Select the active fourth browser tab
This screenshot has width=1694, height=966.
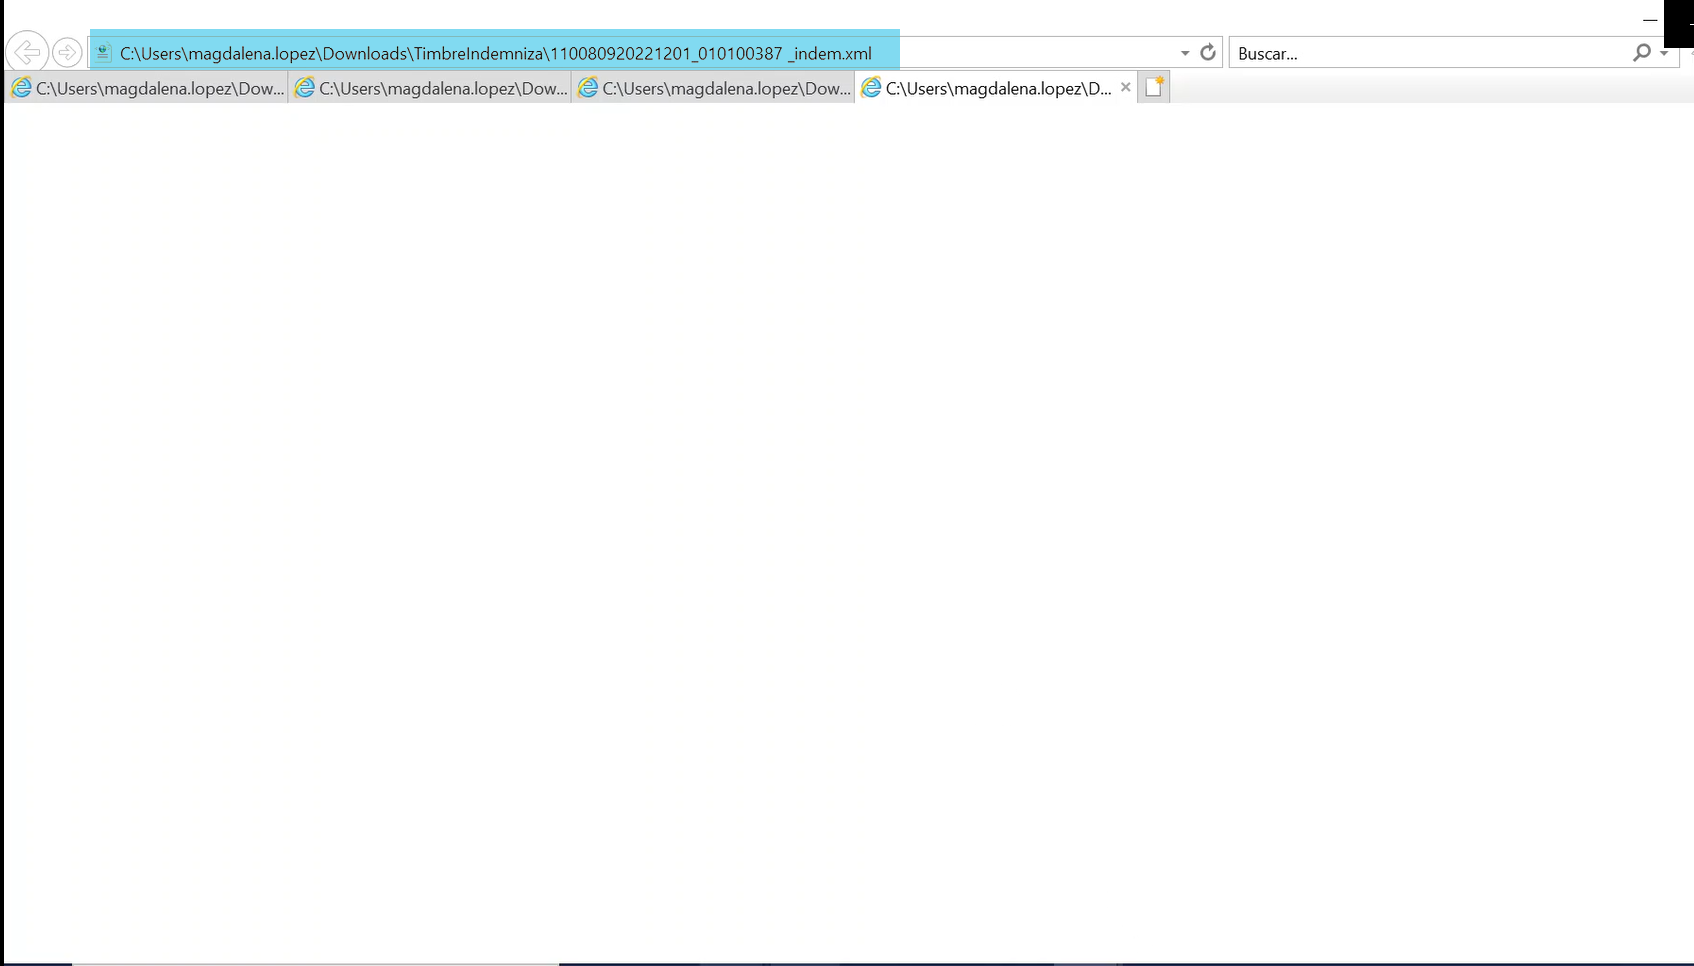click(996, 88)
